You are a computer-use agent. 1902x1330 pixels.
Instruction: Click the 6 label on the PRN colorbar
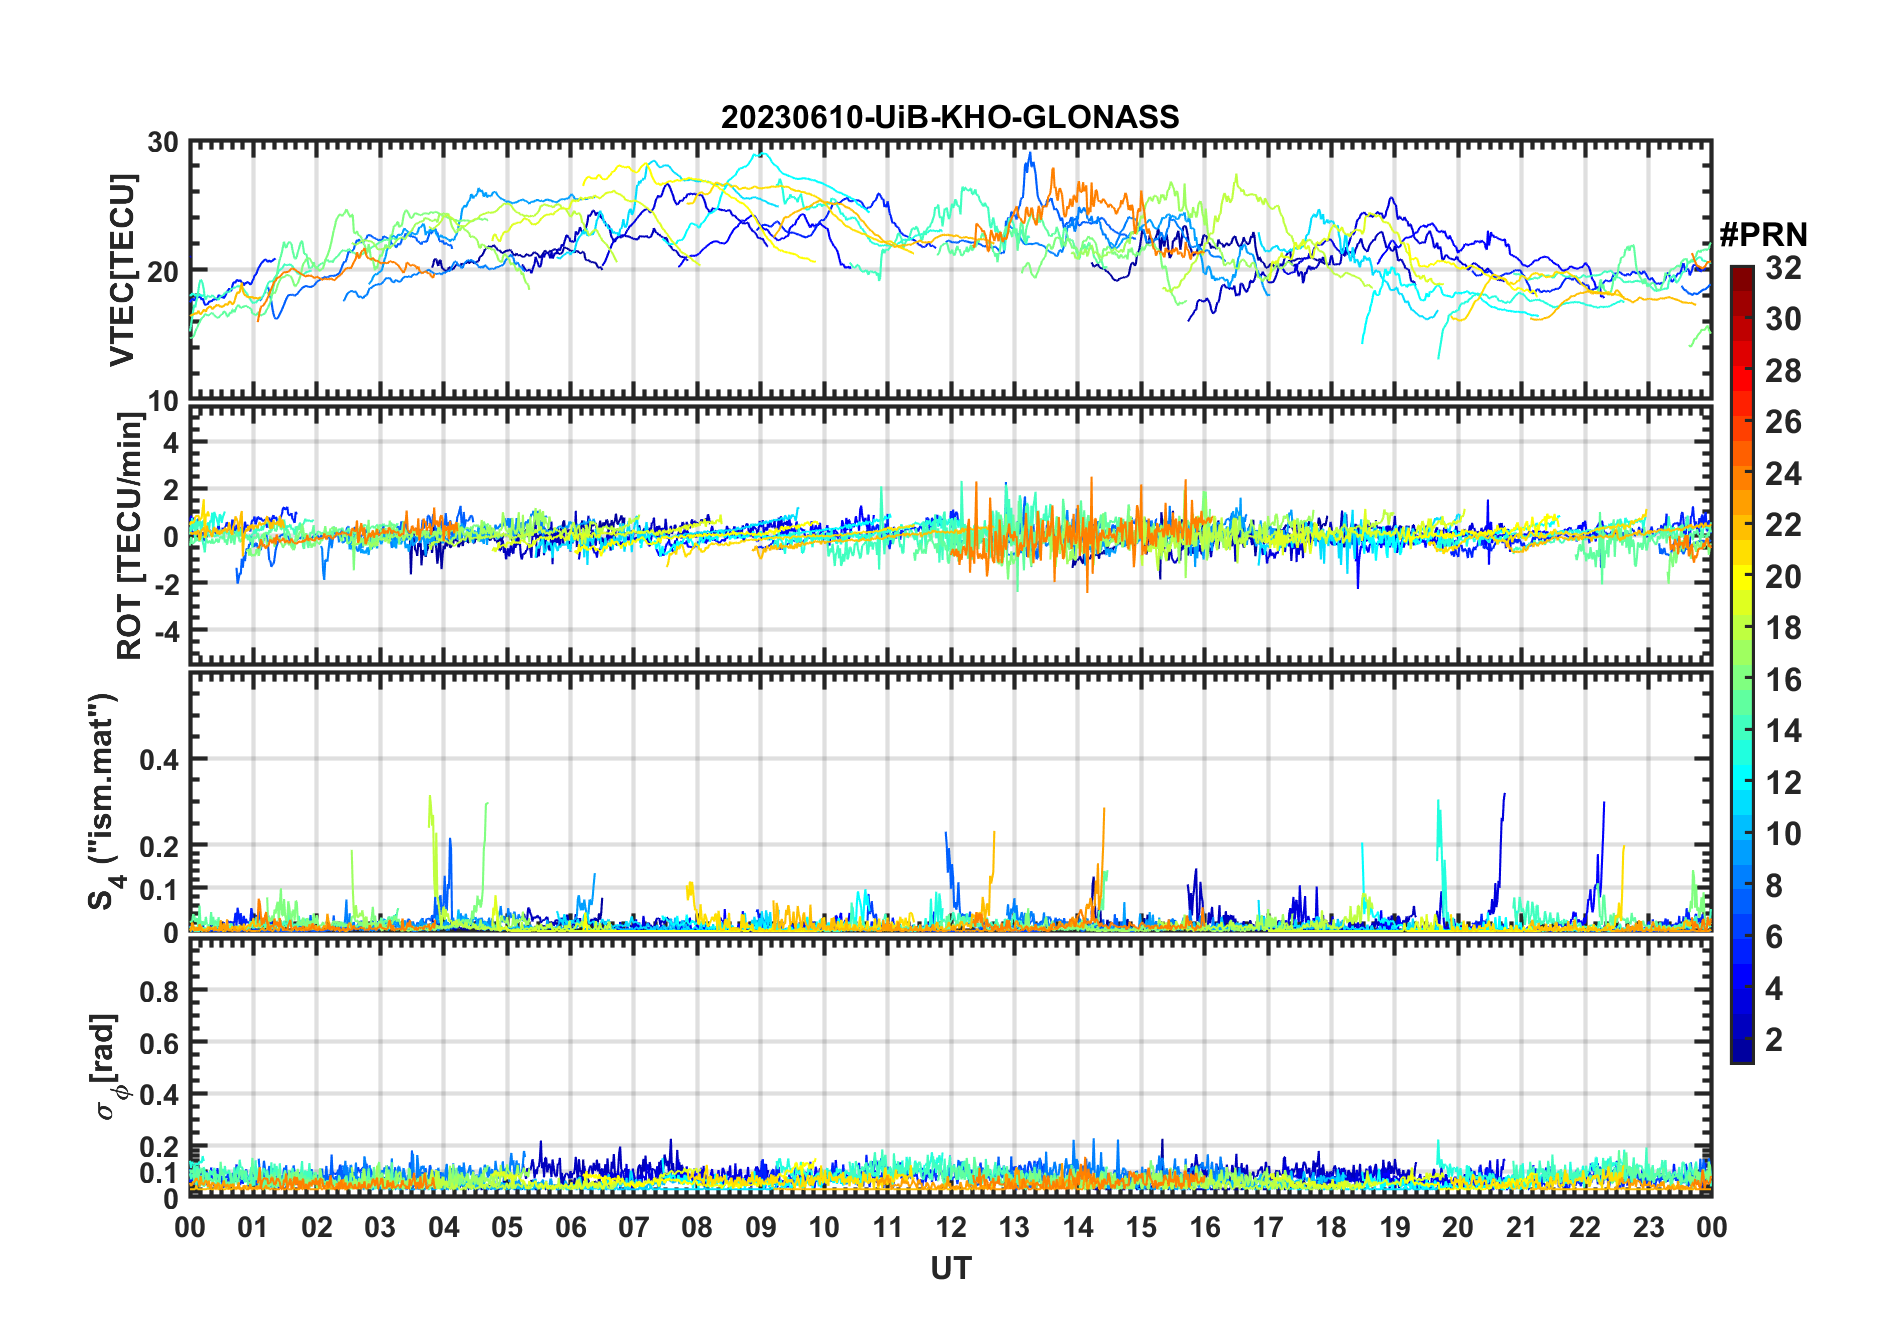(x=1774, y=937)
